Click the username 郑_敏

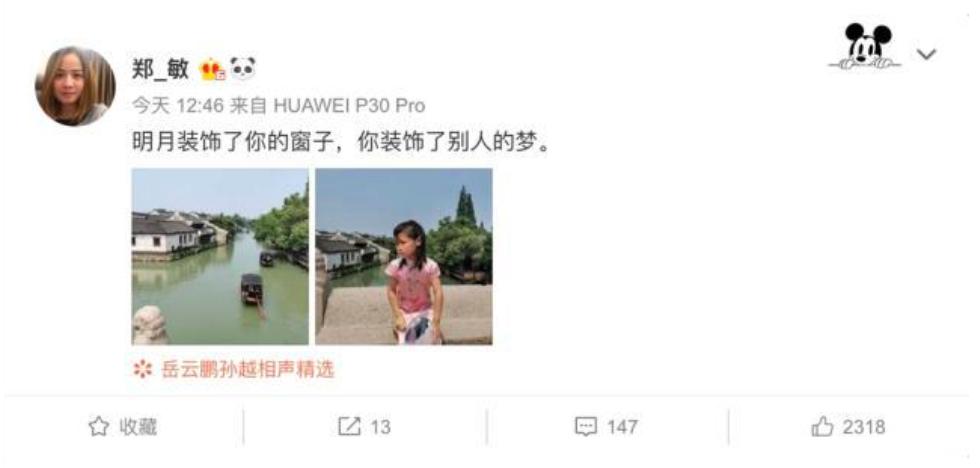pos(160,68)
